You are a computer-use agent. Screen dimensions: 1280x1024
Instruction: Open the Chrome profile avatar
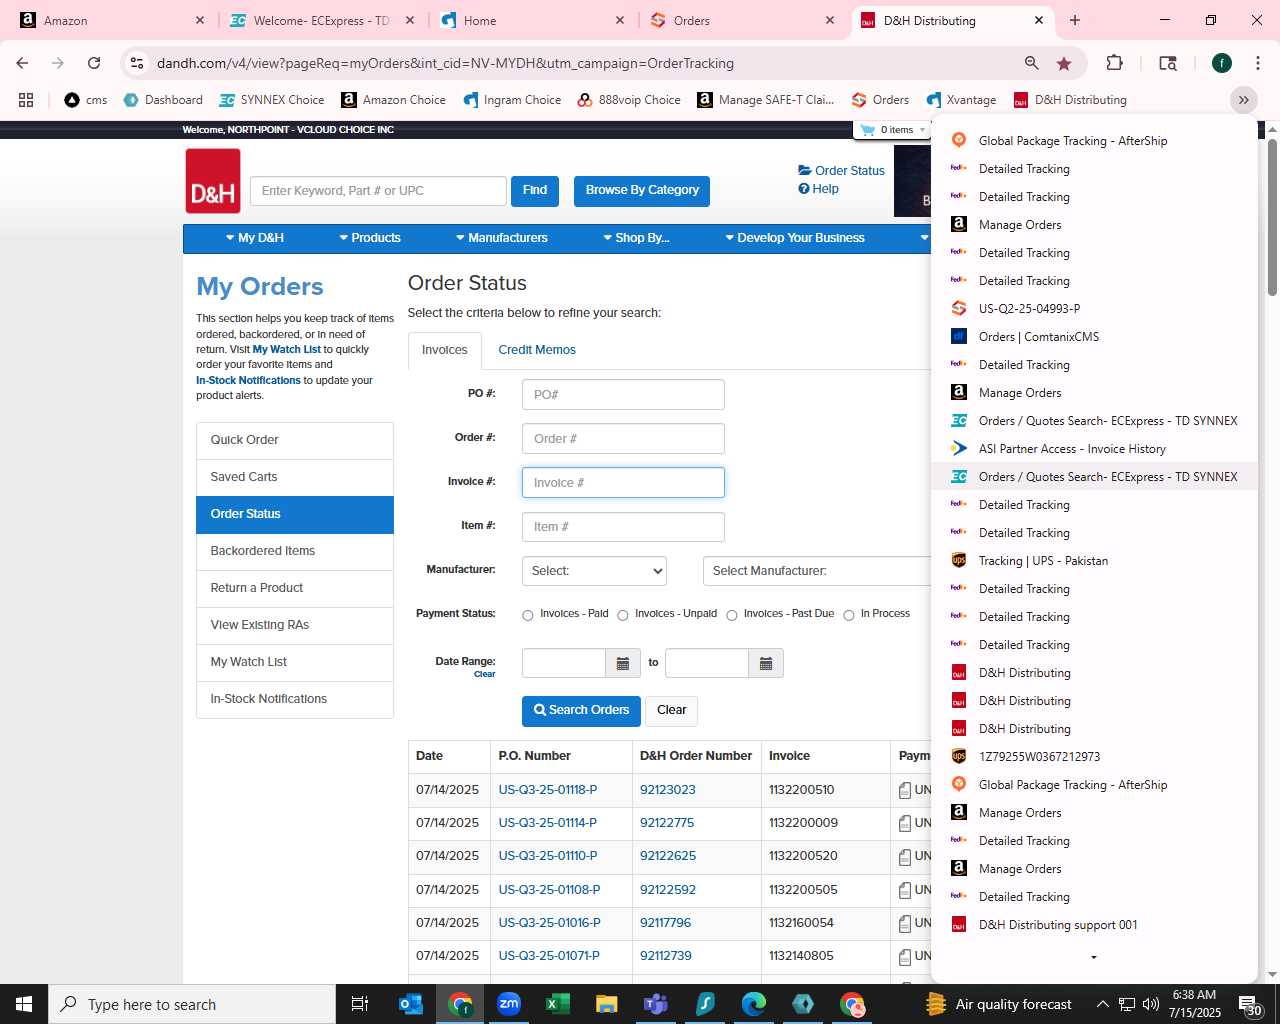point(1221,63)
